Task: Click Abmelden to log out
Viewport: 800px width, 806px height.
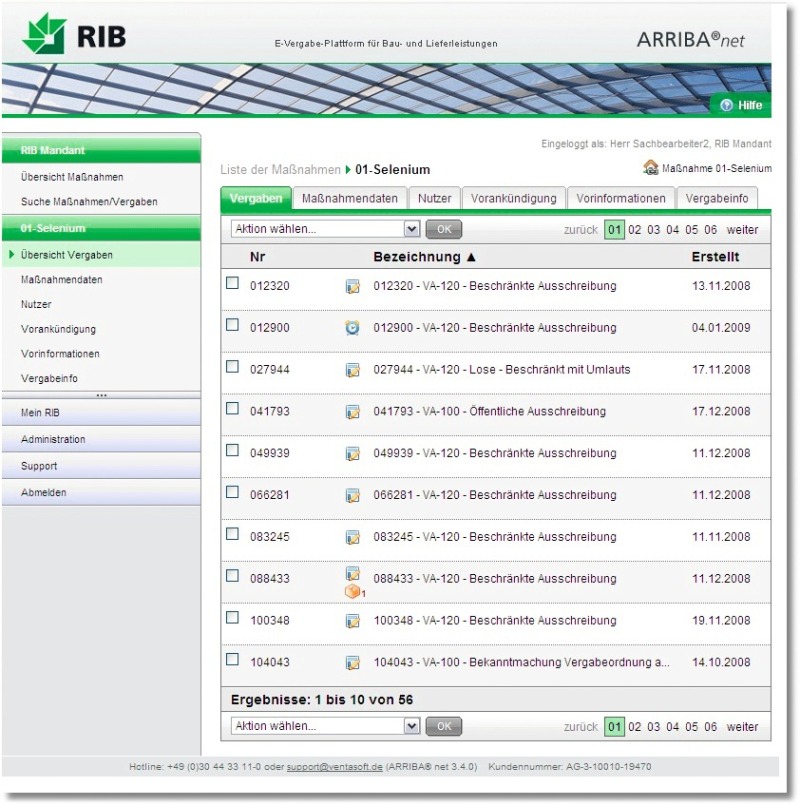Action: click(101, 492)
